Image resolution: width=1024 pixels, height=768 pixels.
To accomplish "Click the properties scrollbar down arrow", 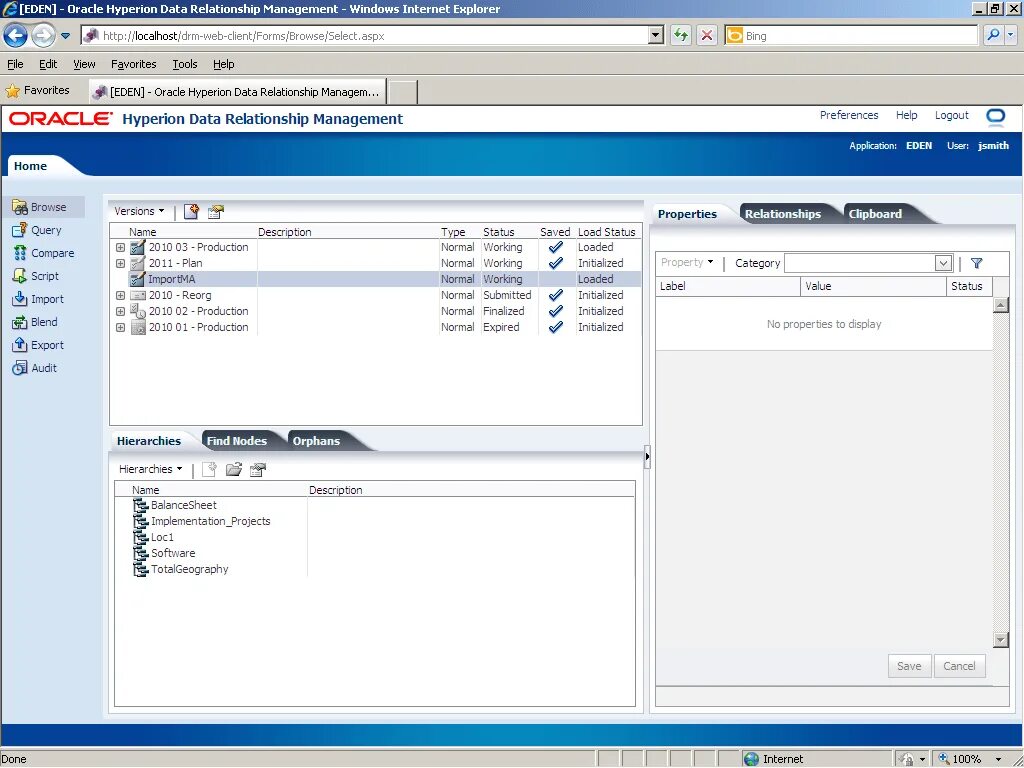I will 1000,640.
